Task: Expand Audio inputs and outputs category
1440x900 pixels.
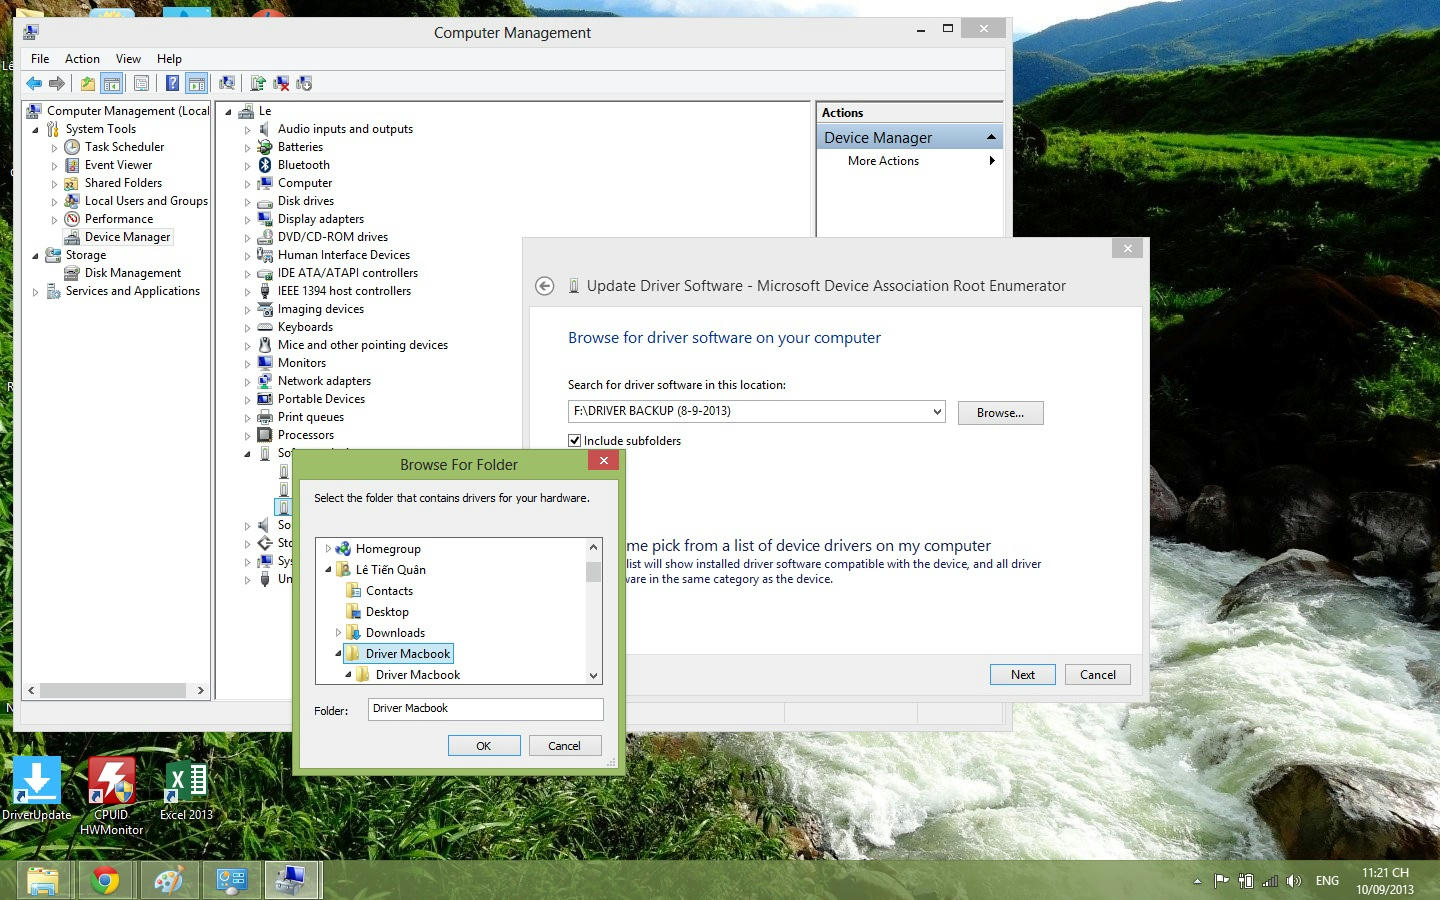Action: (x=248, y=130)
